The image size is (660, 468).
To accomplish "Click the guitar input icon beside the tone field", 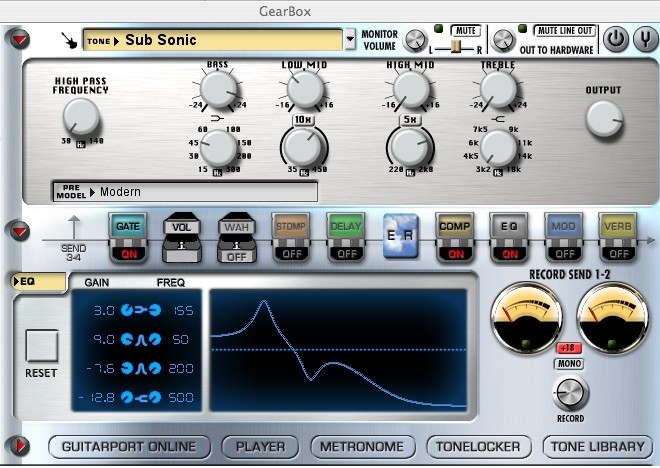I will coord(69,40).
